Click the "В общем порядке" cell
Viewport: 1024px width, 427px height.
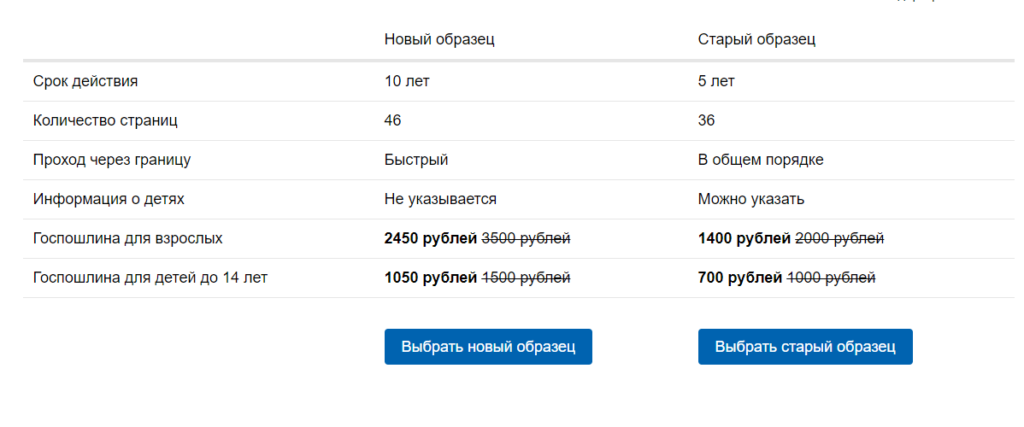pyautogui.click(x=760, y=160)
